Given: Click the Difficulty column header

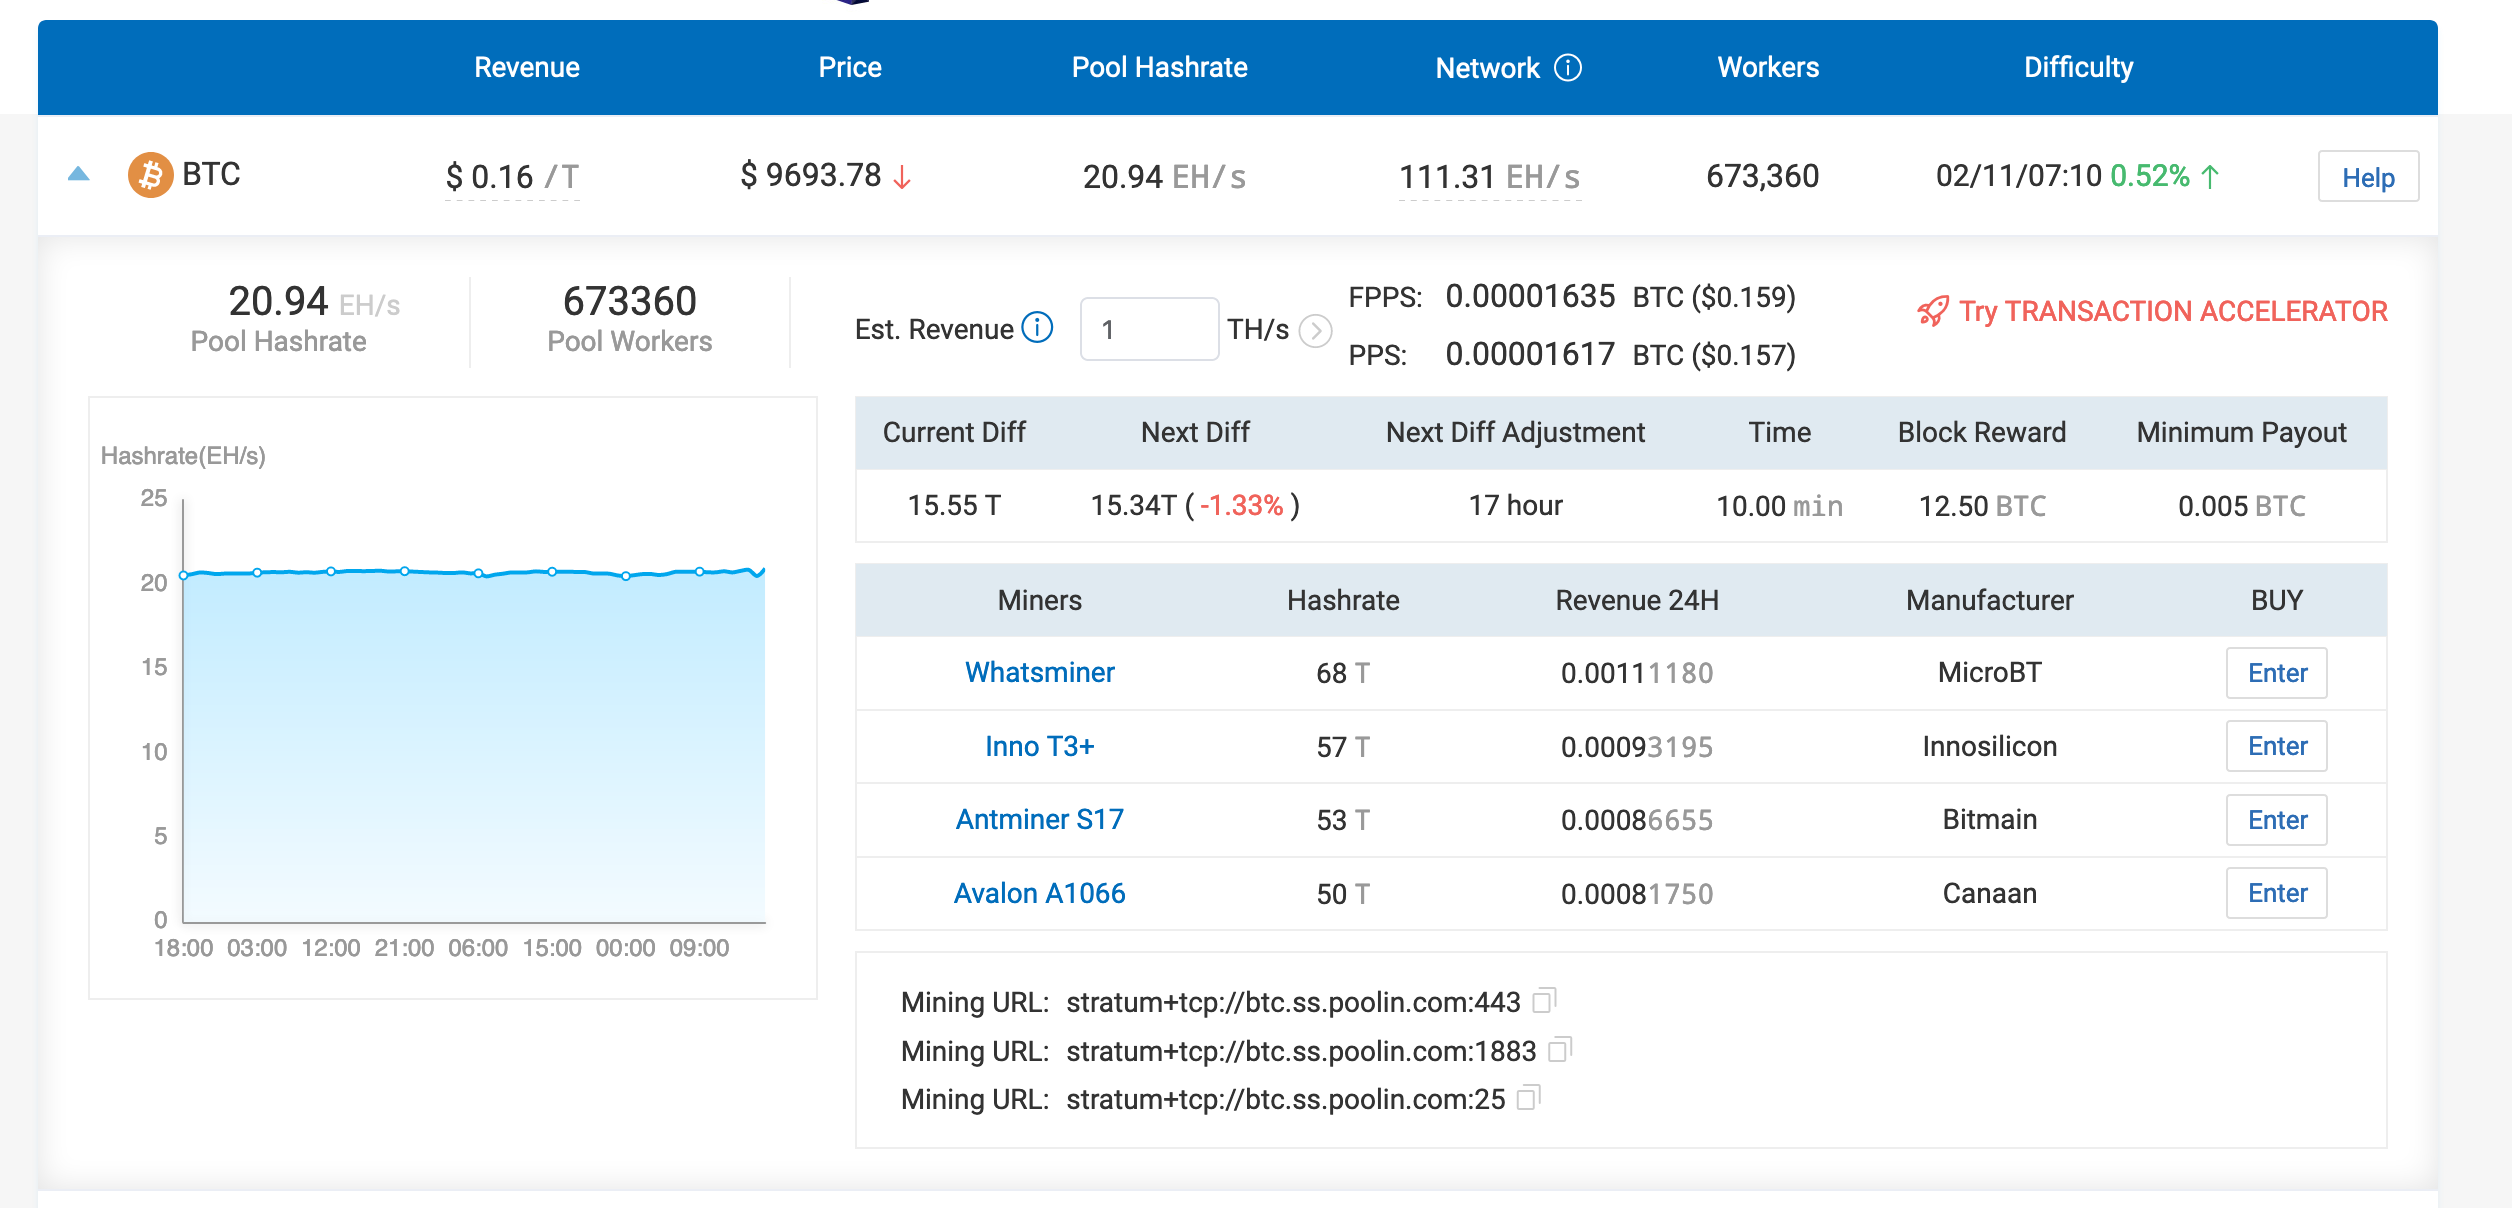Looking at the screenshot, I should [x=2078, y=67].
